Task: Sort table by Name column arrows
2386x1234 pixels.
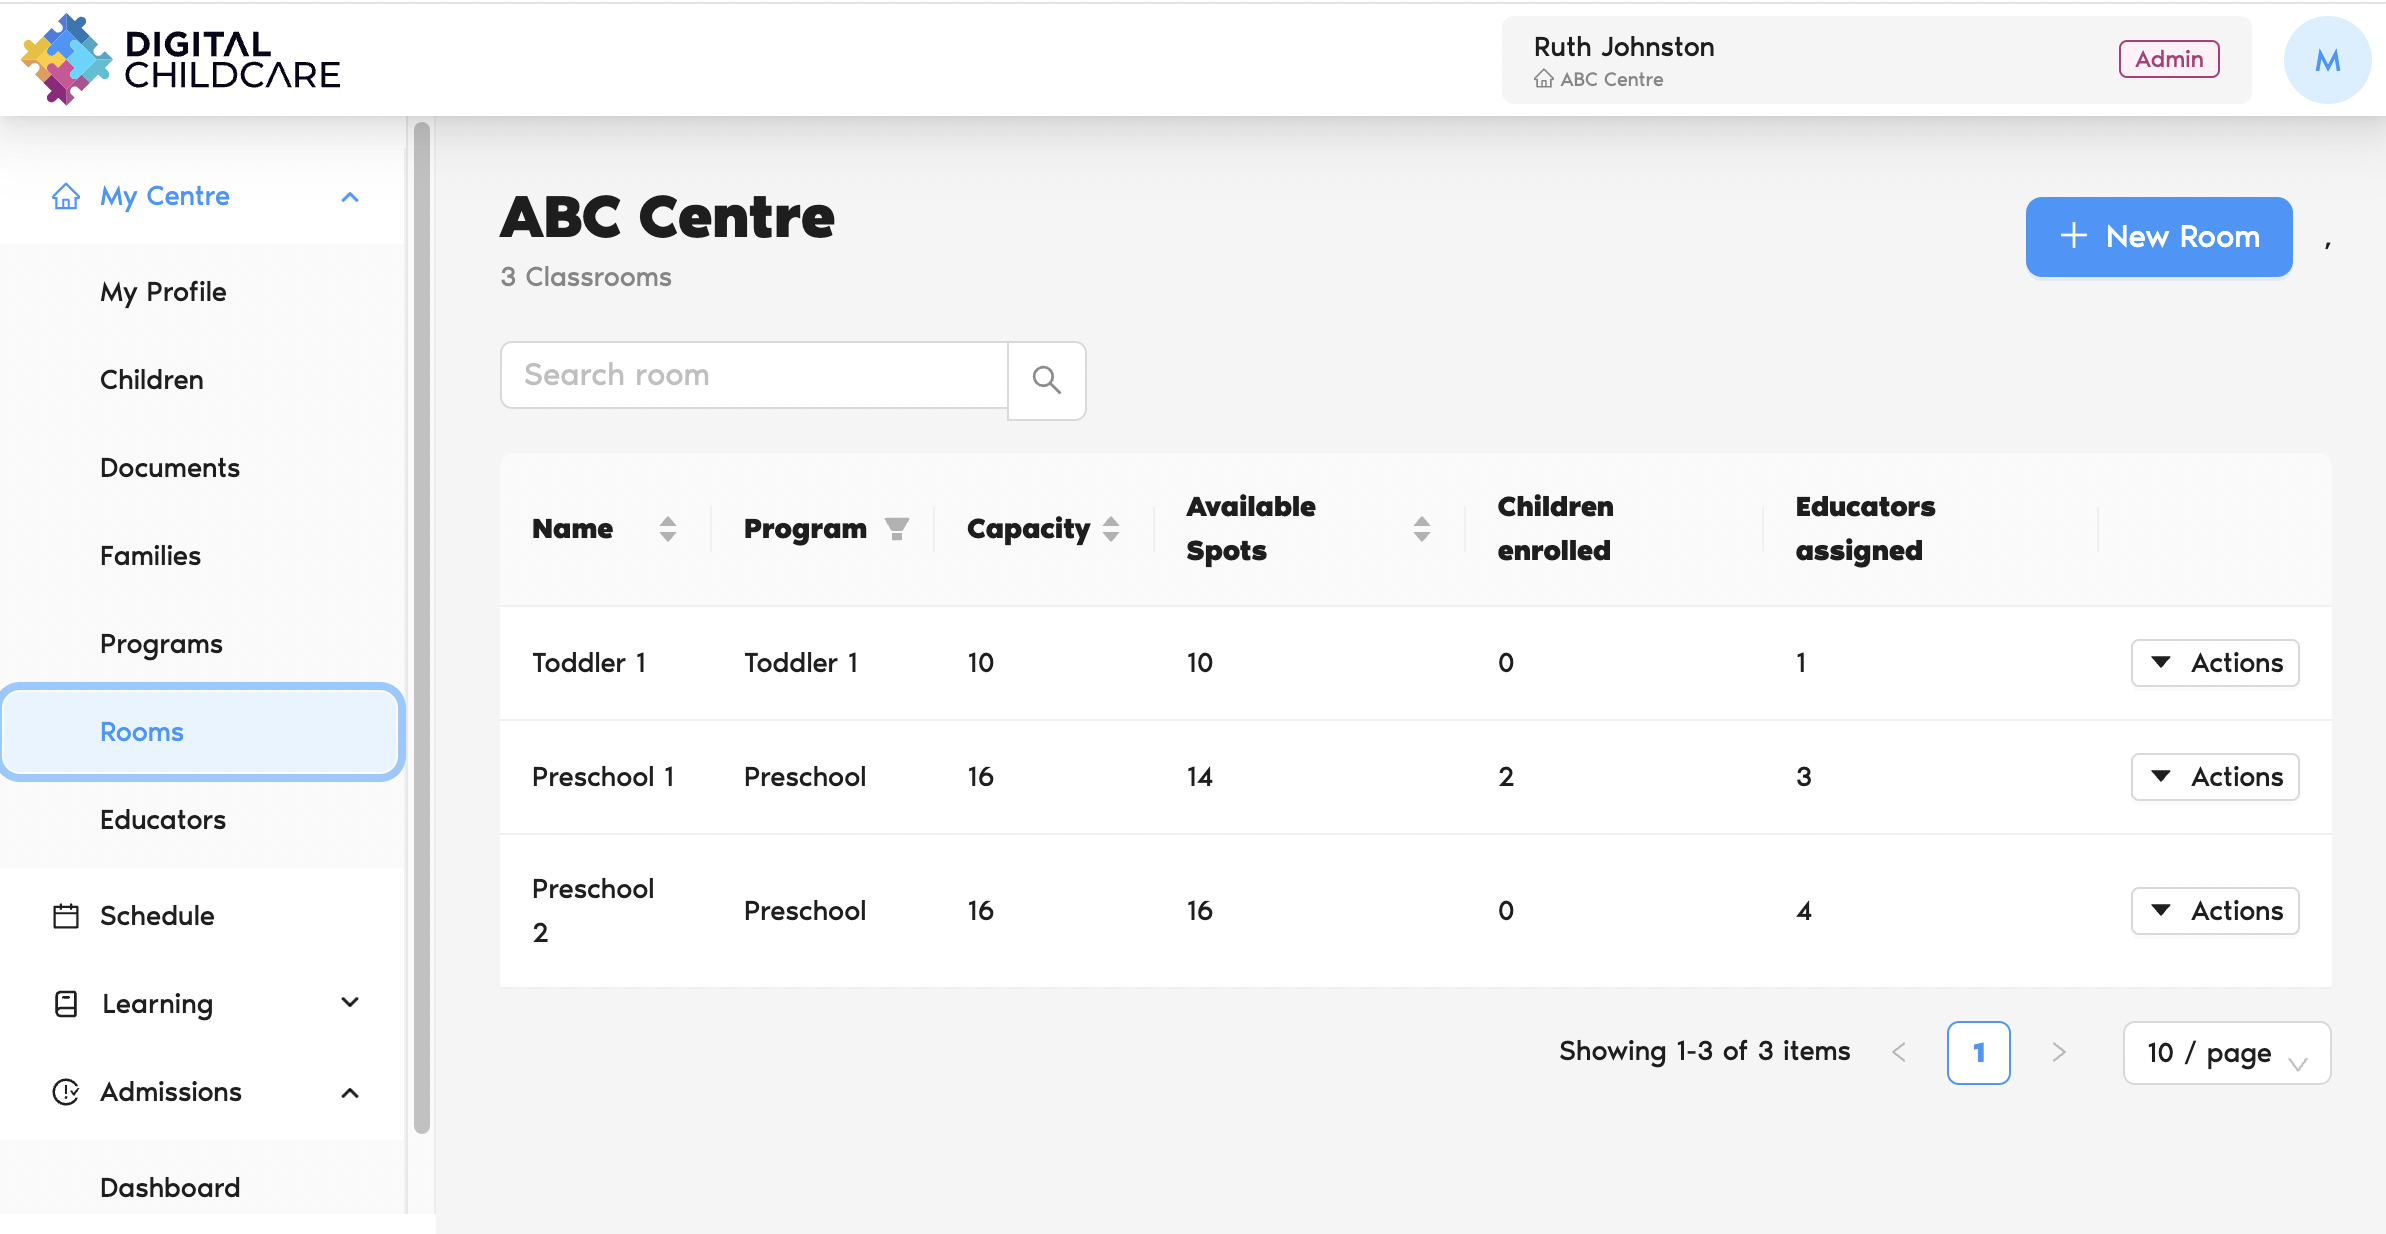Action: [x=668, y=528]
